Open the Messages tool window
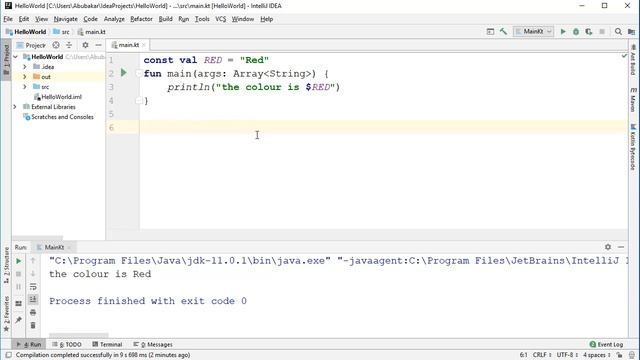The image size is (640, 360). [x=153, y=344]
